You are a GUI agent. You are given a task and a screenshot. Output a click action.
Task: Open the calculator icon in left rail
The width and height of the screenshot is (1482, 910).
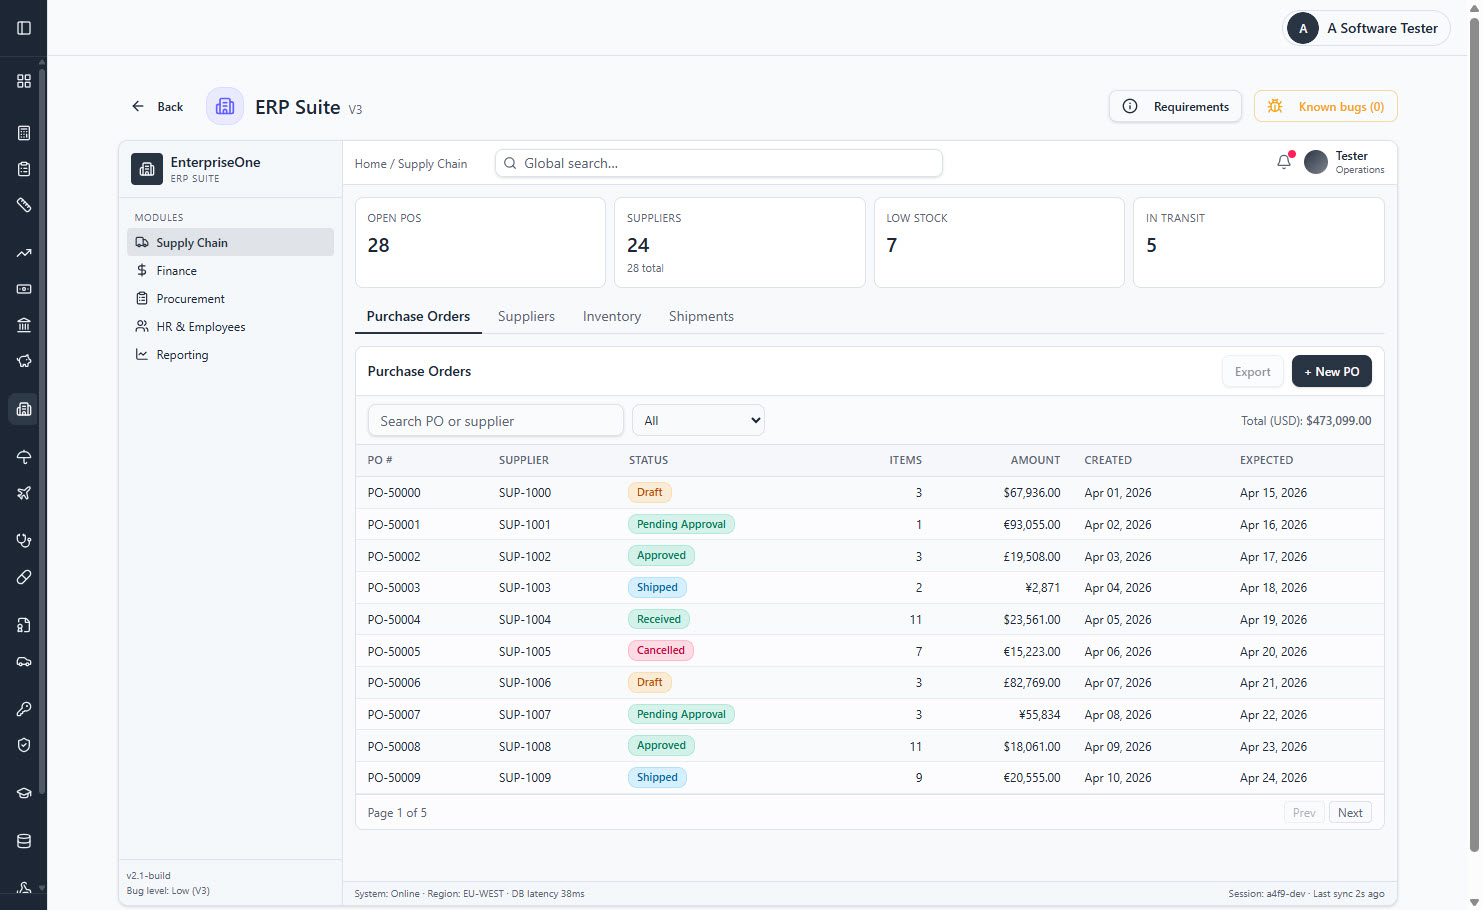(x=24, y=133)
